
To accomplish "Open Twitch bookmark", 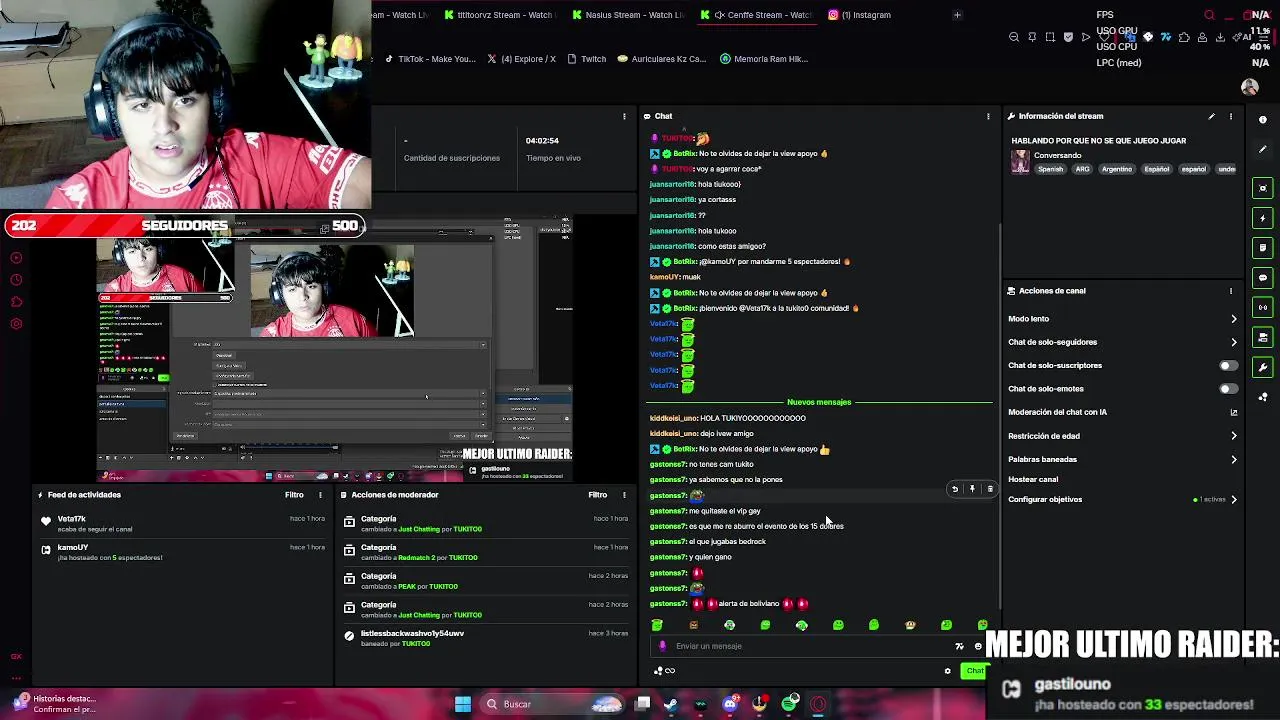I will point(587,59).
